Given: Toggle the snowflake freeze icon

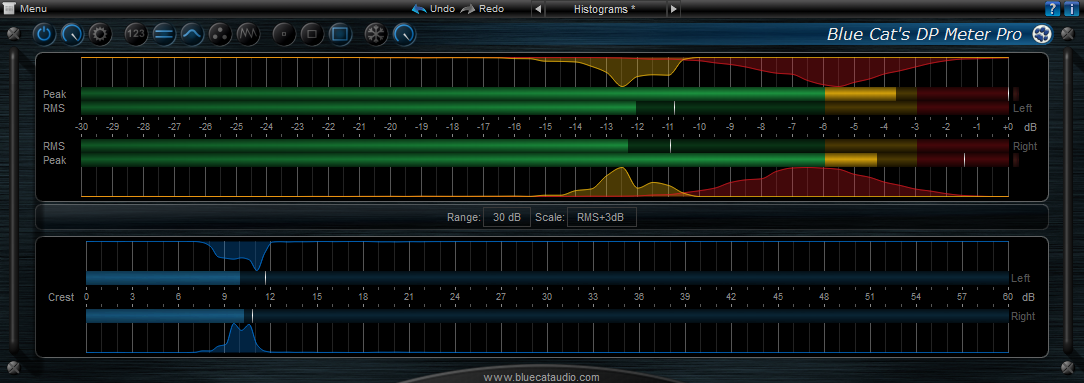Looking at the screenshot, I should pos(377,34).
